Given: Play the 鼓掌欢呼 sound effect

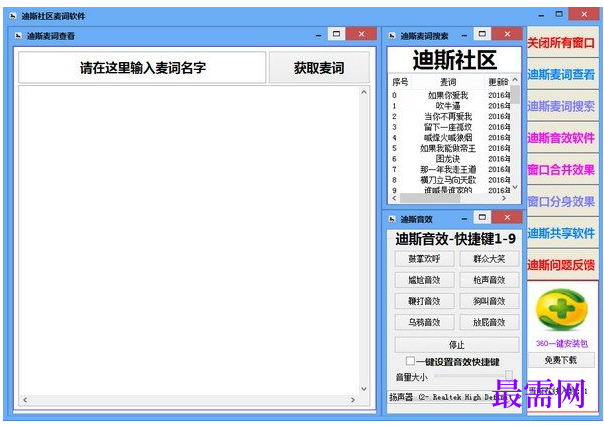Looking at the screenshot, I should 424,259.
